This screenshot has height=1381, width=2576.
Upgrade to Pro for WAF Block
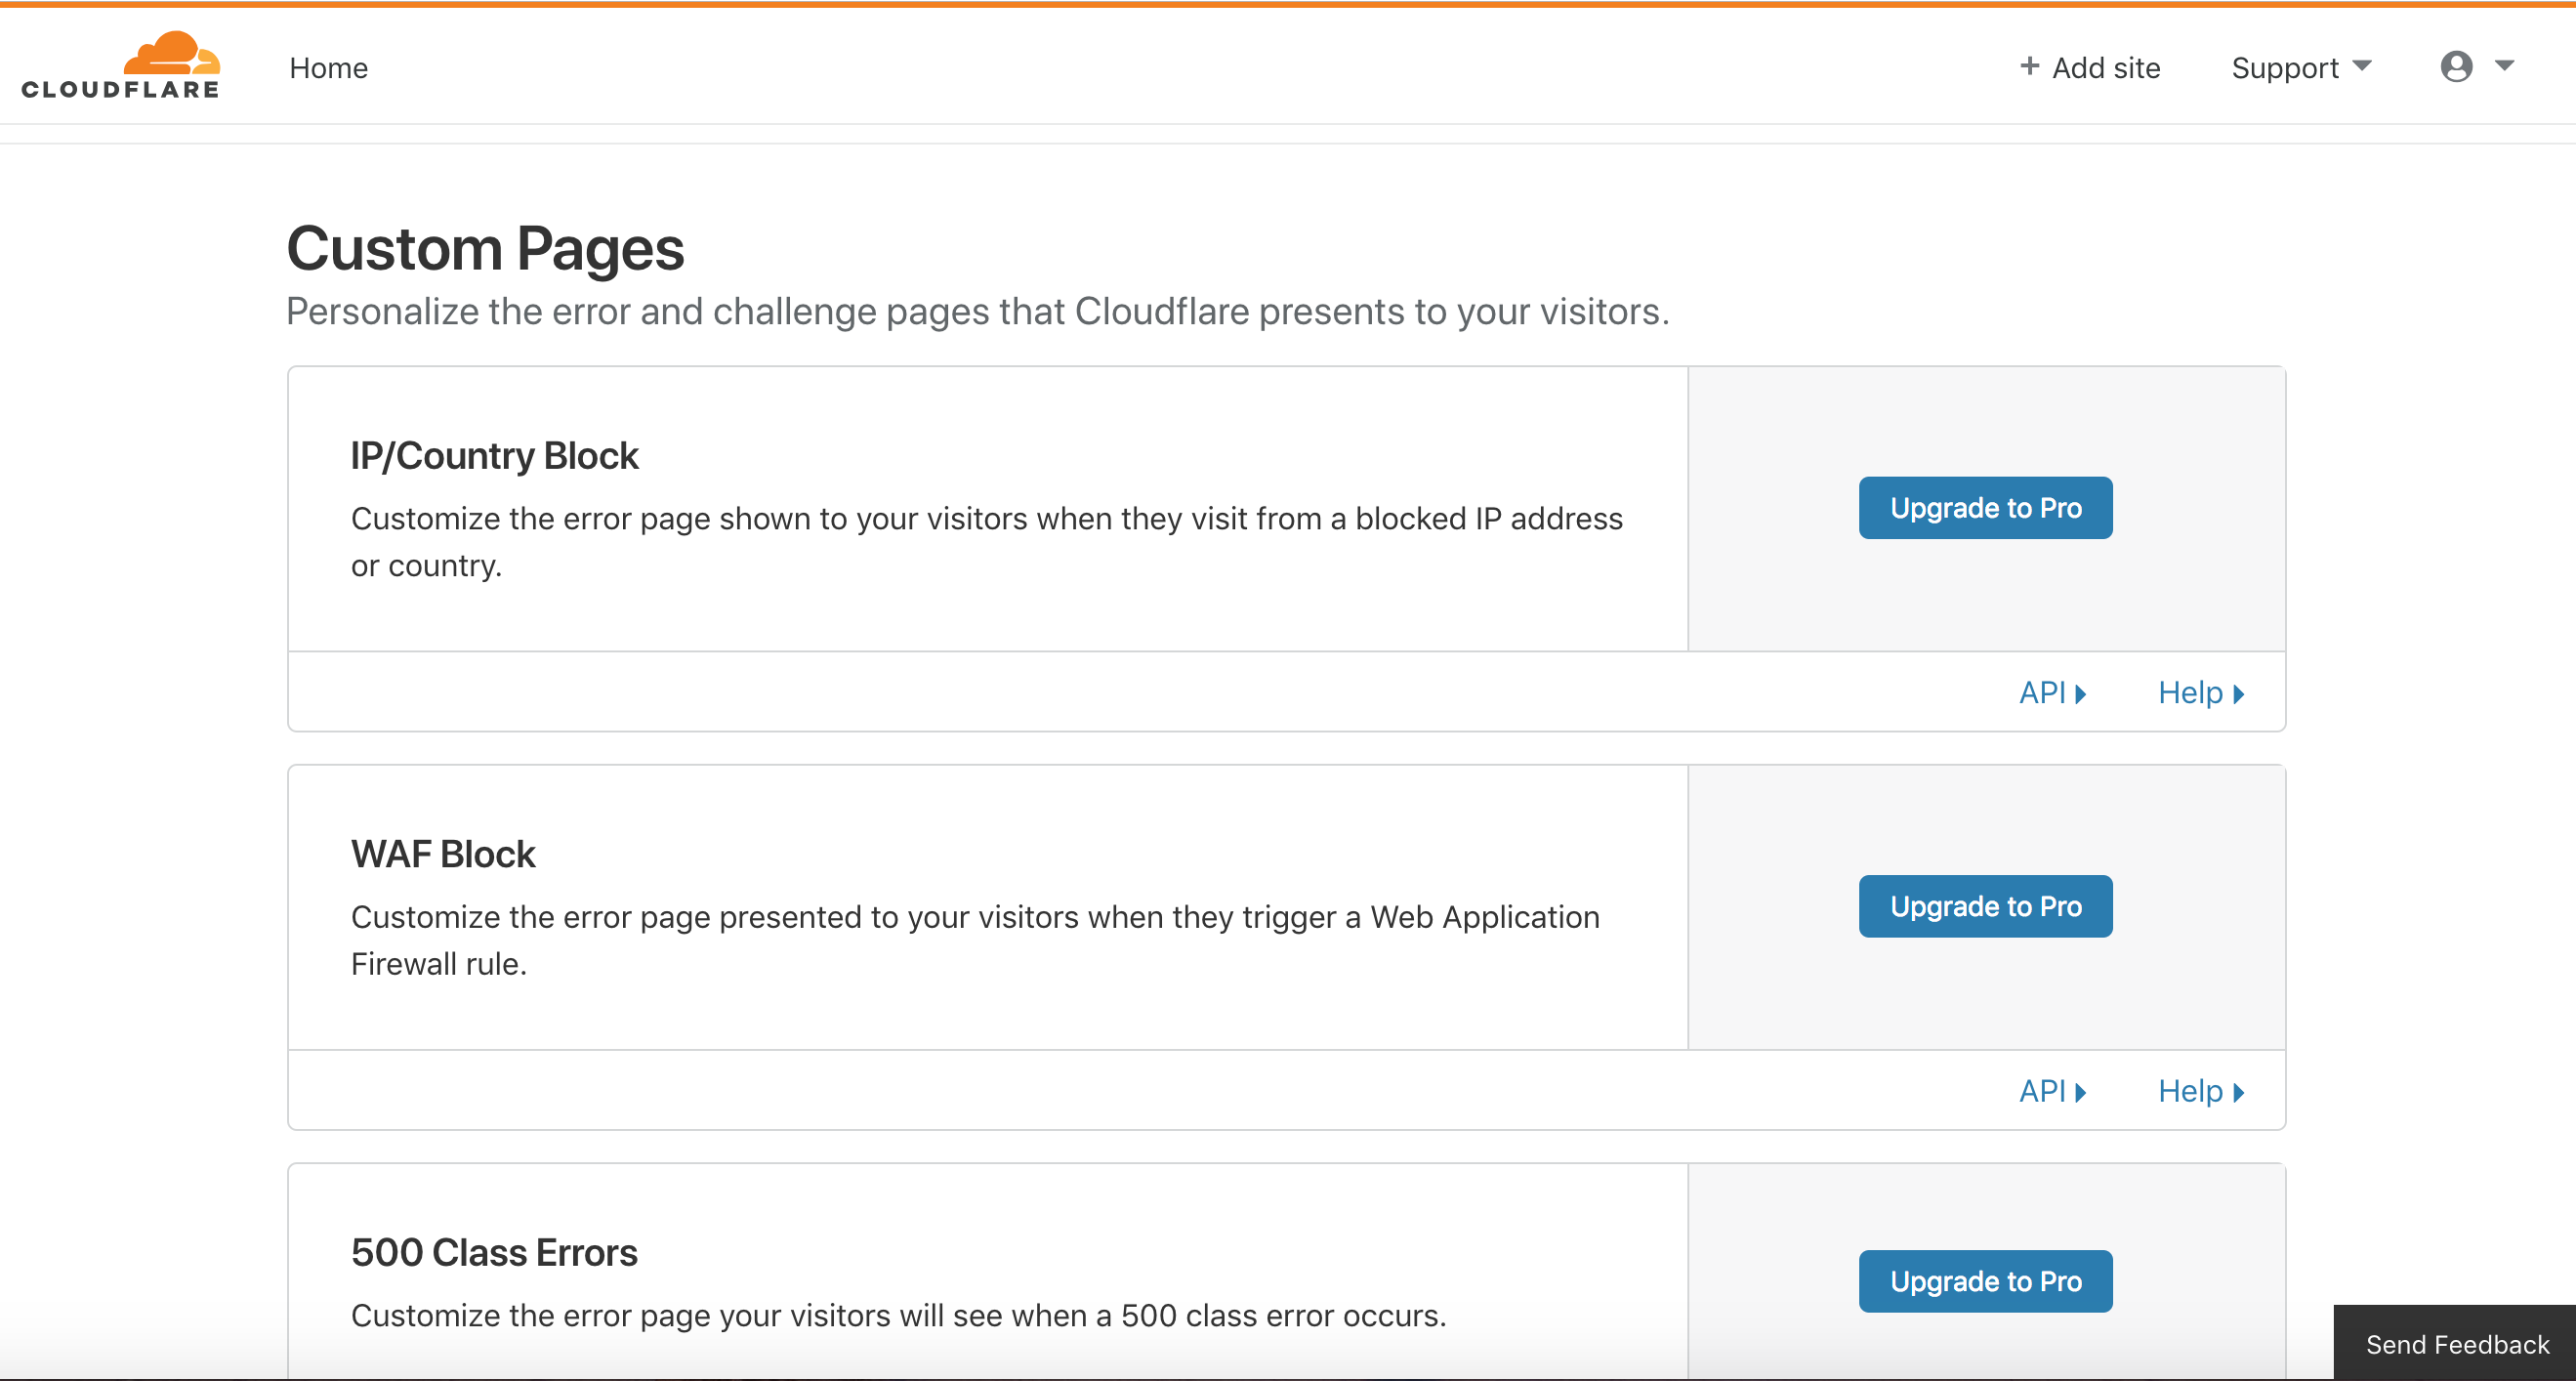tap(1985, 906)
